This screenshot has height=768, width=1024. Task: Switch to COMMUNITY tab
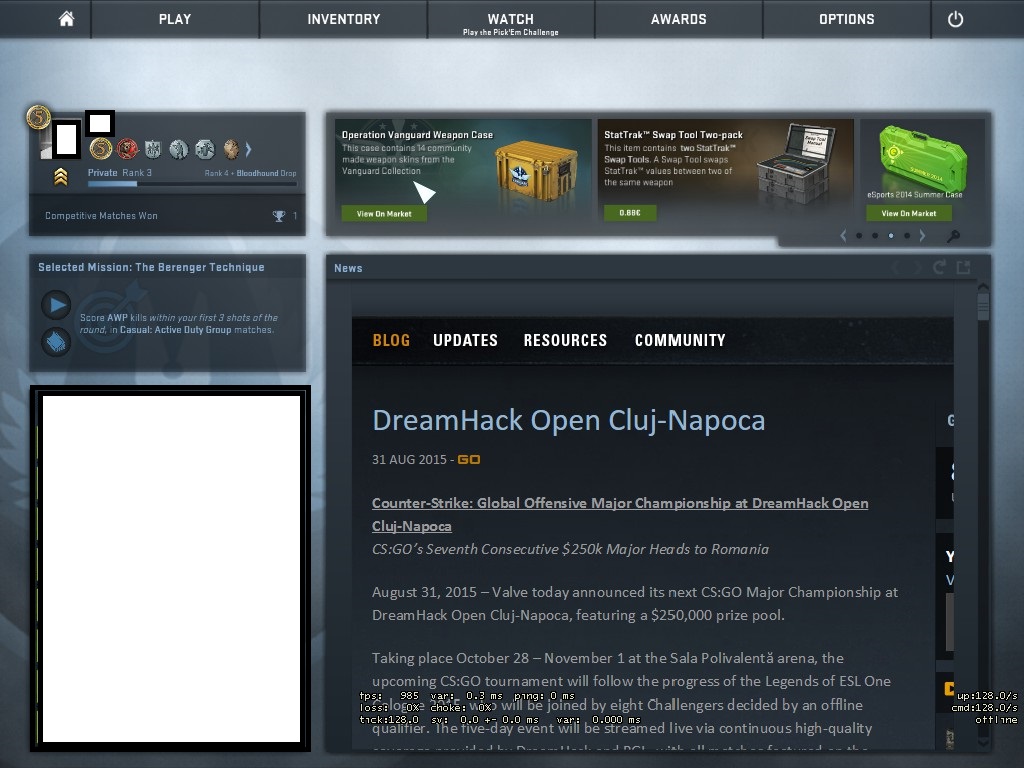click(680, 340)
